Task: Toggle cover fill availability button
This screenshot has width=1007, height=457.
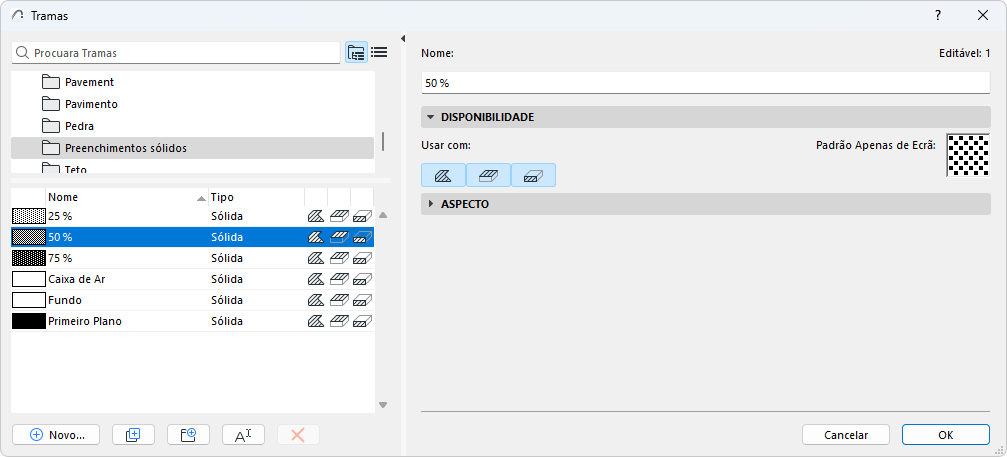Action: tap(489, 175)
